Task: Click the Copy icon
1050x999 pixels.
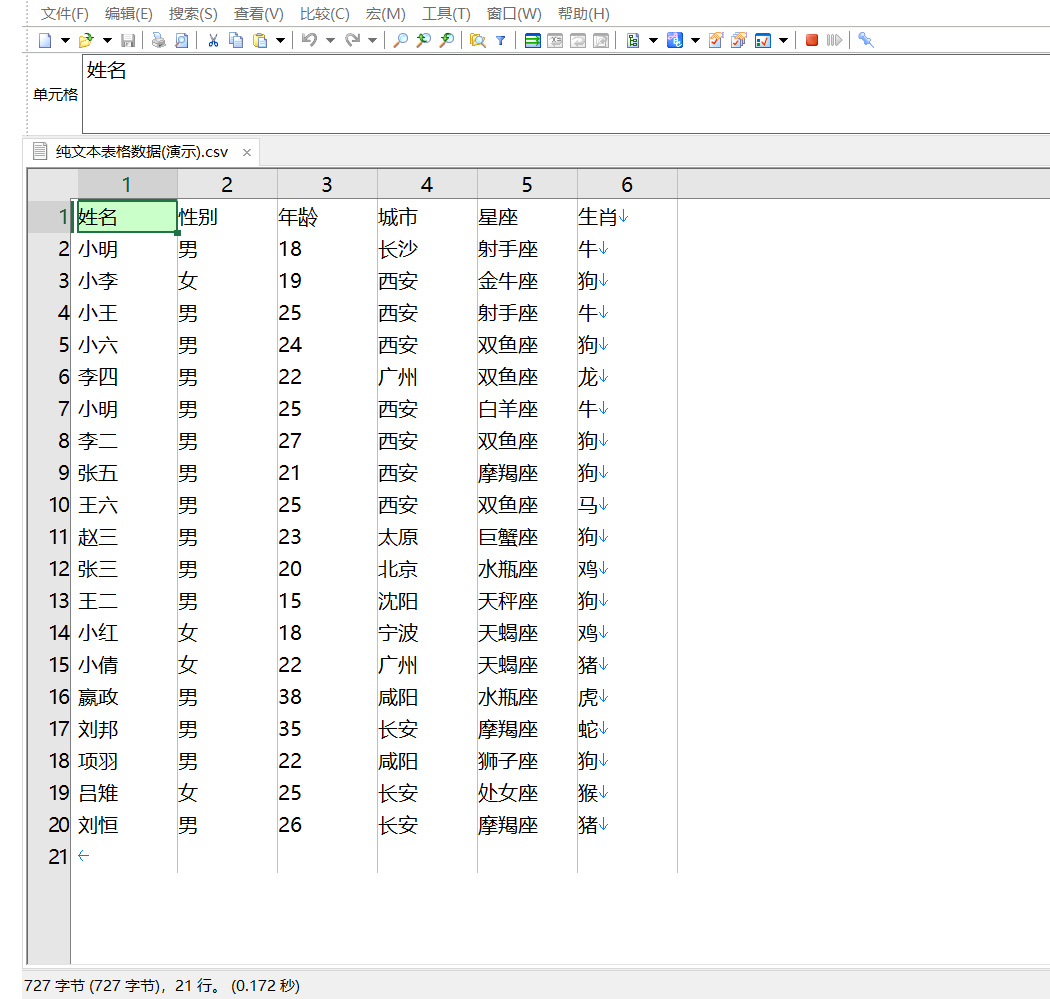Action: (x=236, y=40)
